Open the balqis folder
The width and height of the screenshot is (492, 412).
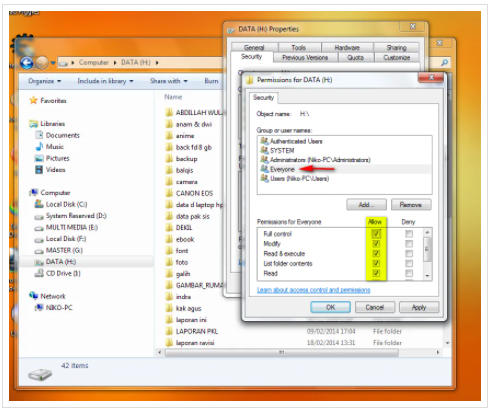[179, 170]
